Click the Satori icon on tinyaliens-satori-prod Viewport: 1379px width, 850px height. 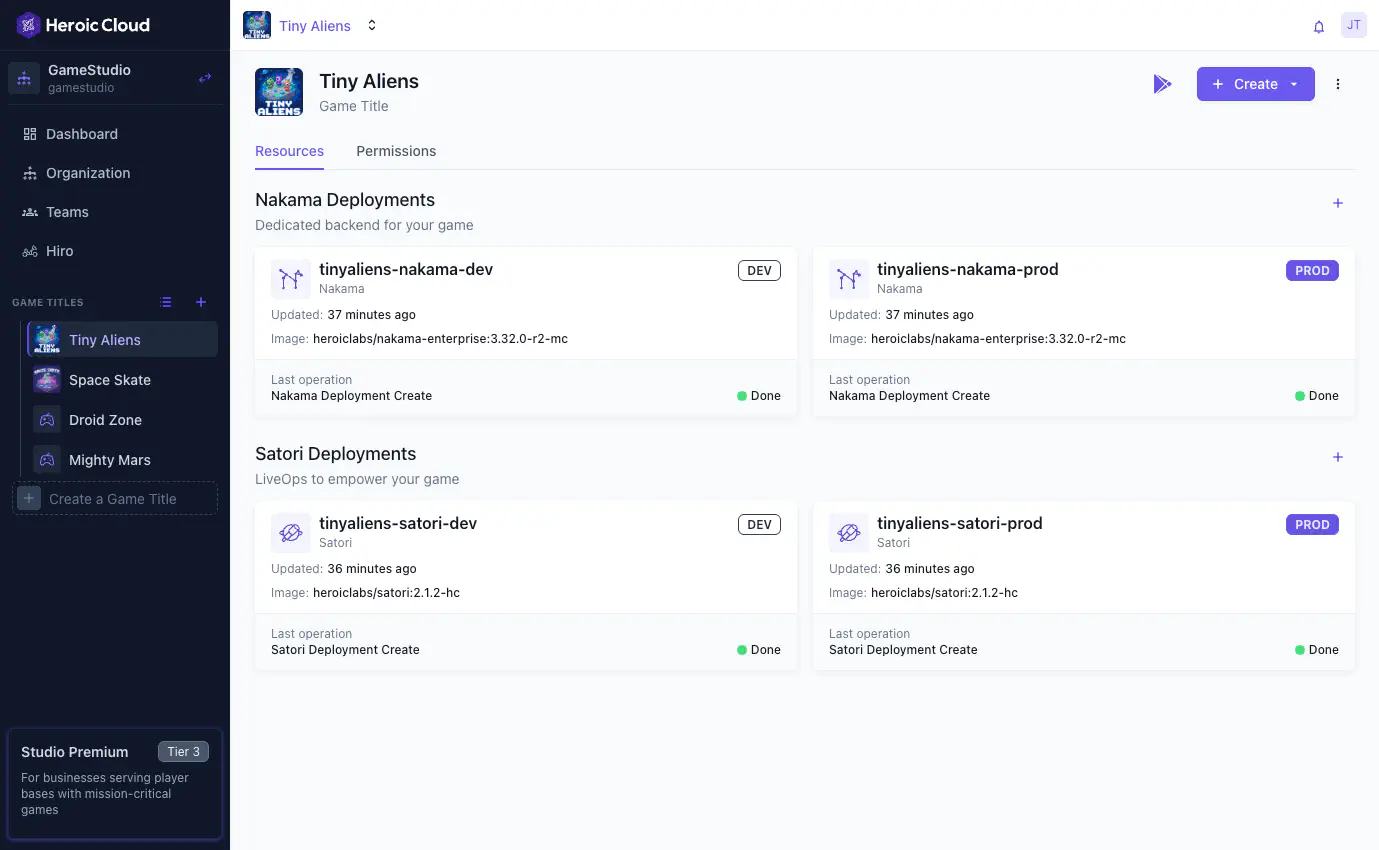848,533
